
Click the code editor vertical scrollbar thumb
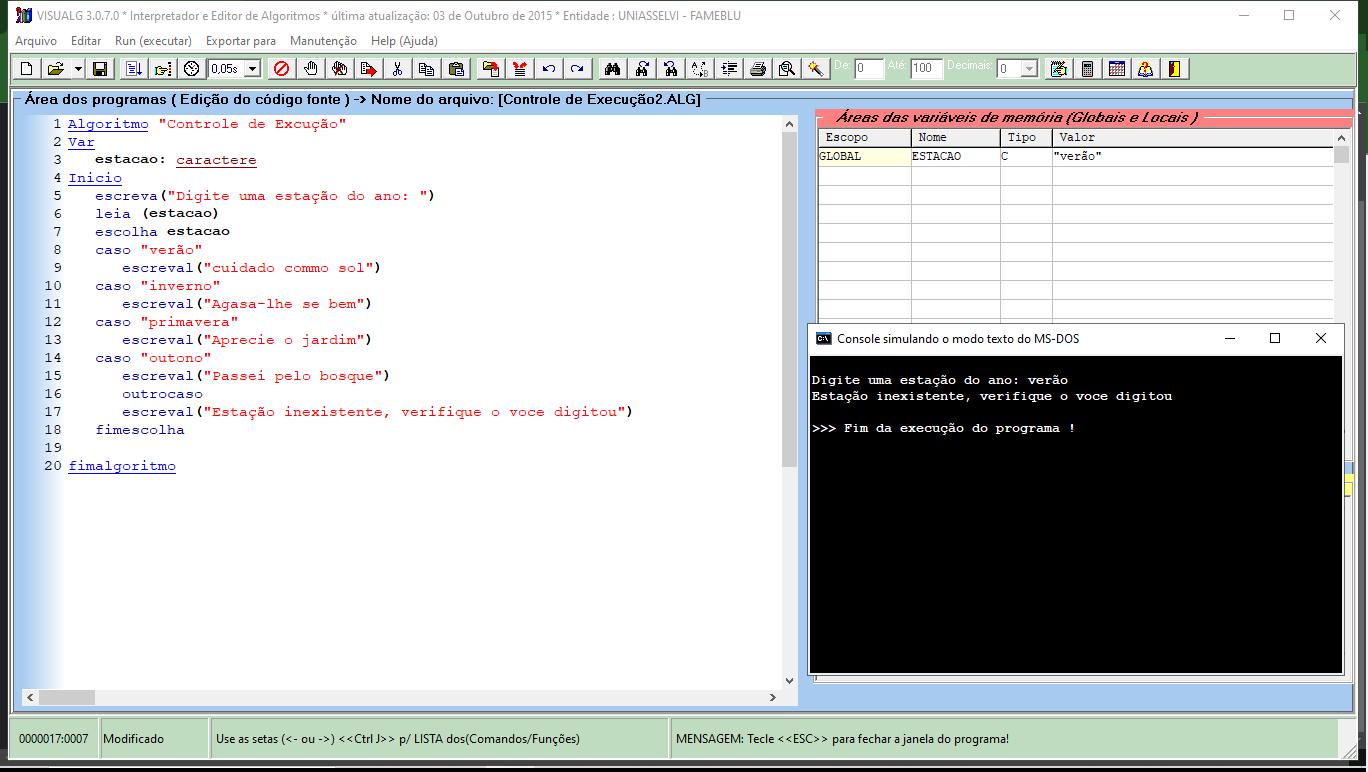point(789,301)
